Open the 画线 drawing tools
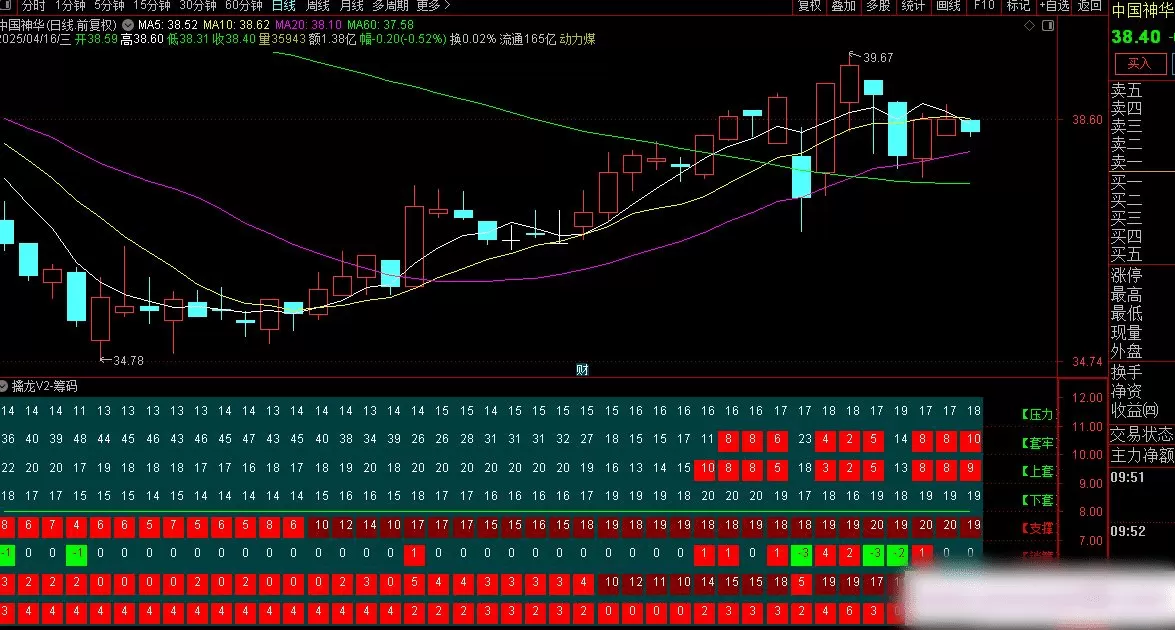Screen dimensions: 1175x630 [947, 6]
